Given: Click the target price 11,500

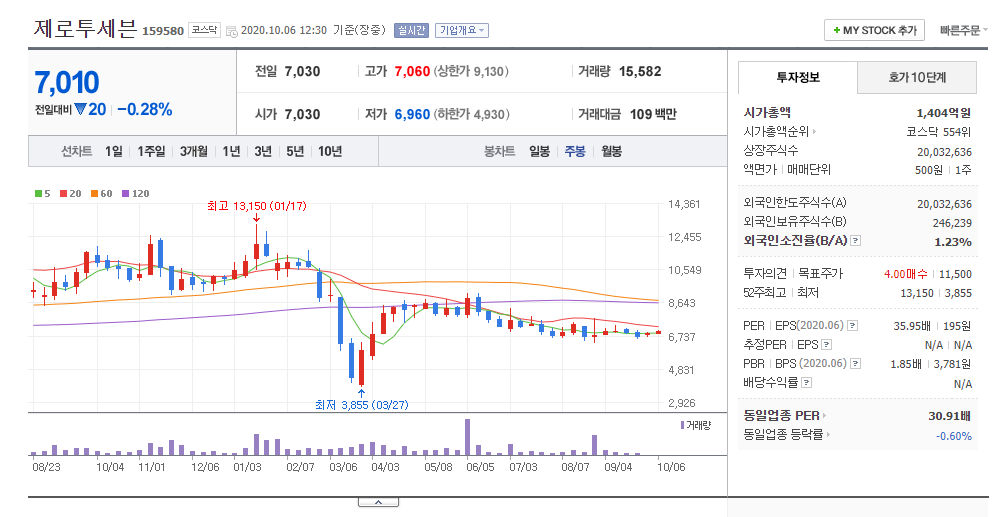Looking at the screenshot, I should click(955, 274).
